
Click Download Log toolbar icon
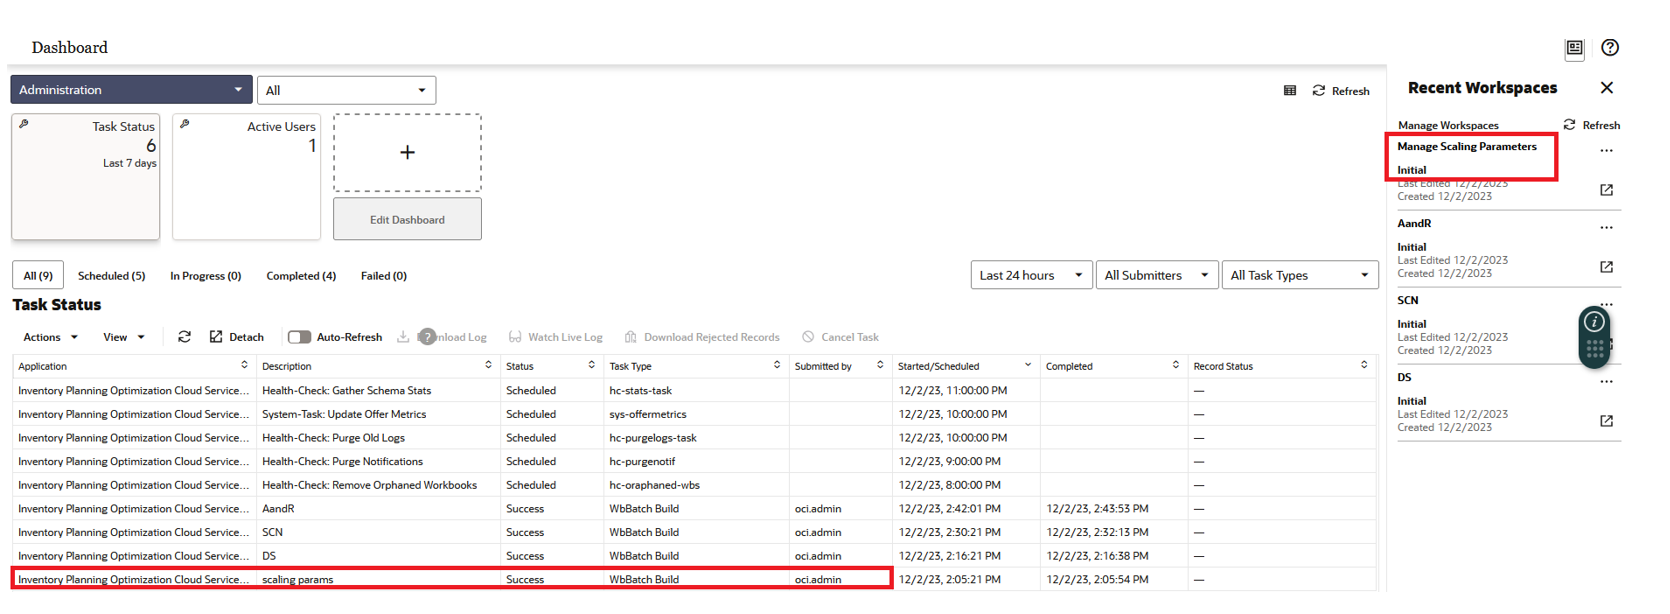click(403, 337)
